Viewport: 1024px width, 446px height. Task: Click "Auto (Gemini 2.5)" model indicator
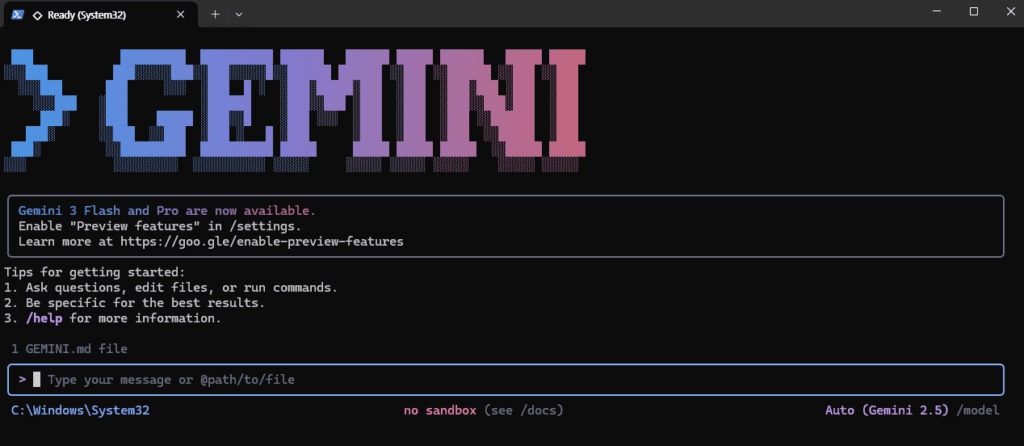[887, 411]
